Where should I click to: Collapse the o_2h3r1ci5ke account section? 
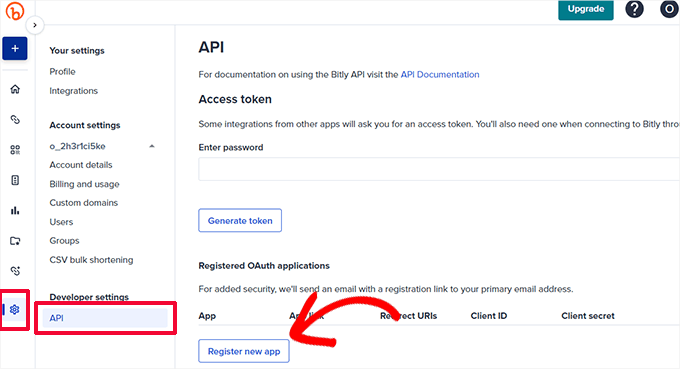(152, 146)
